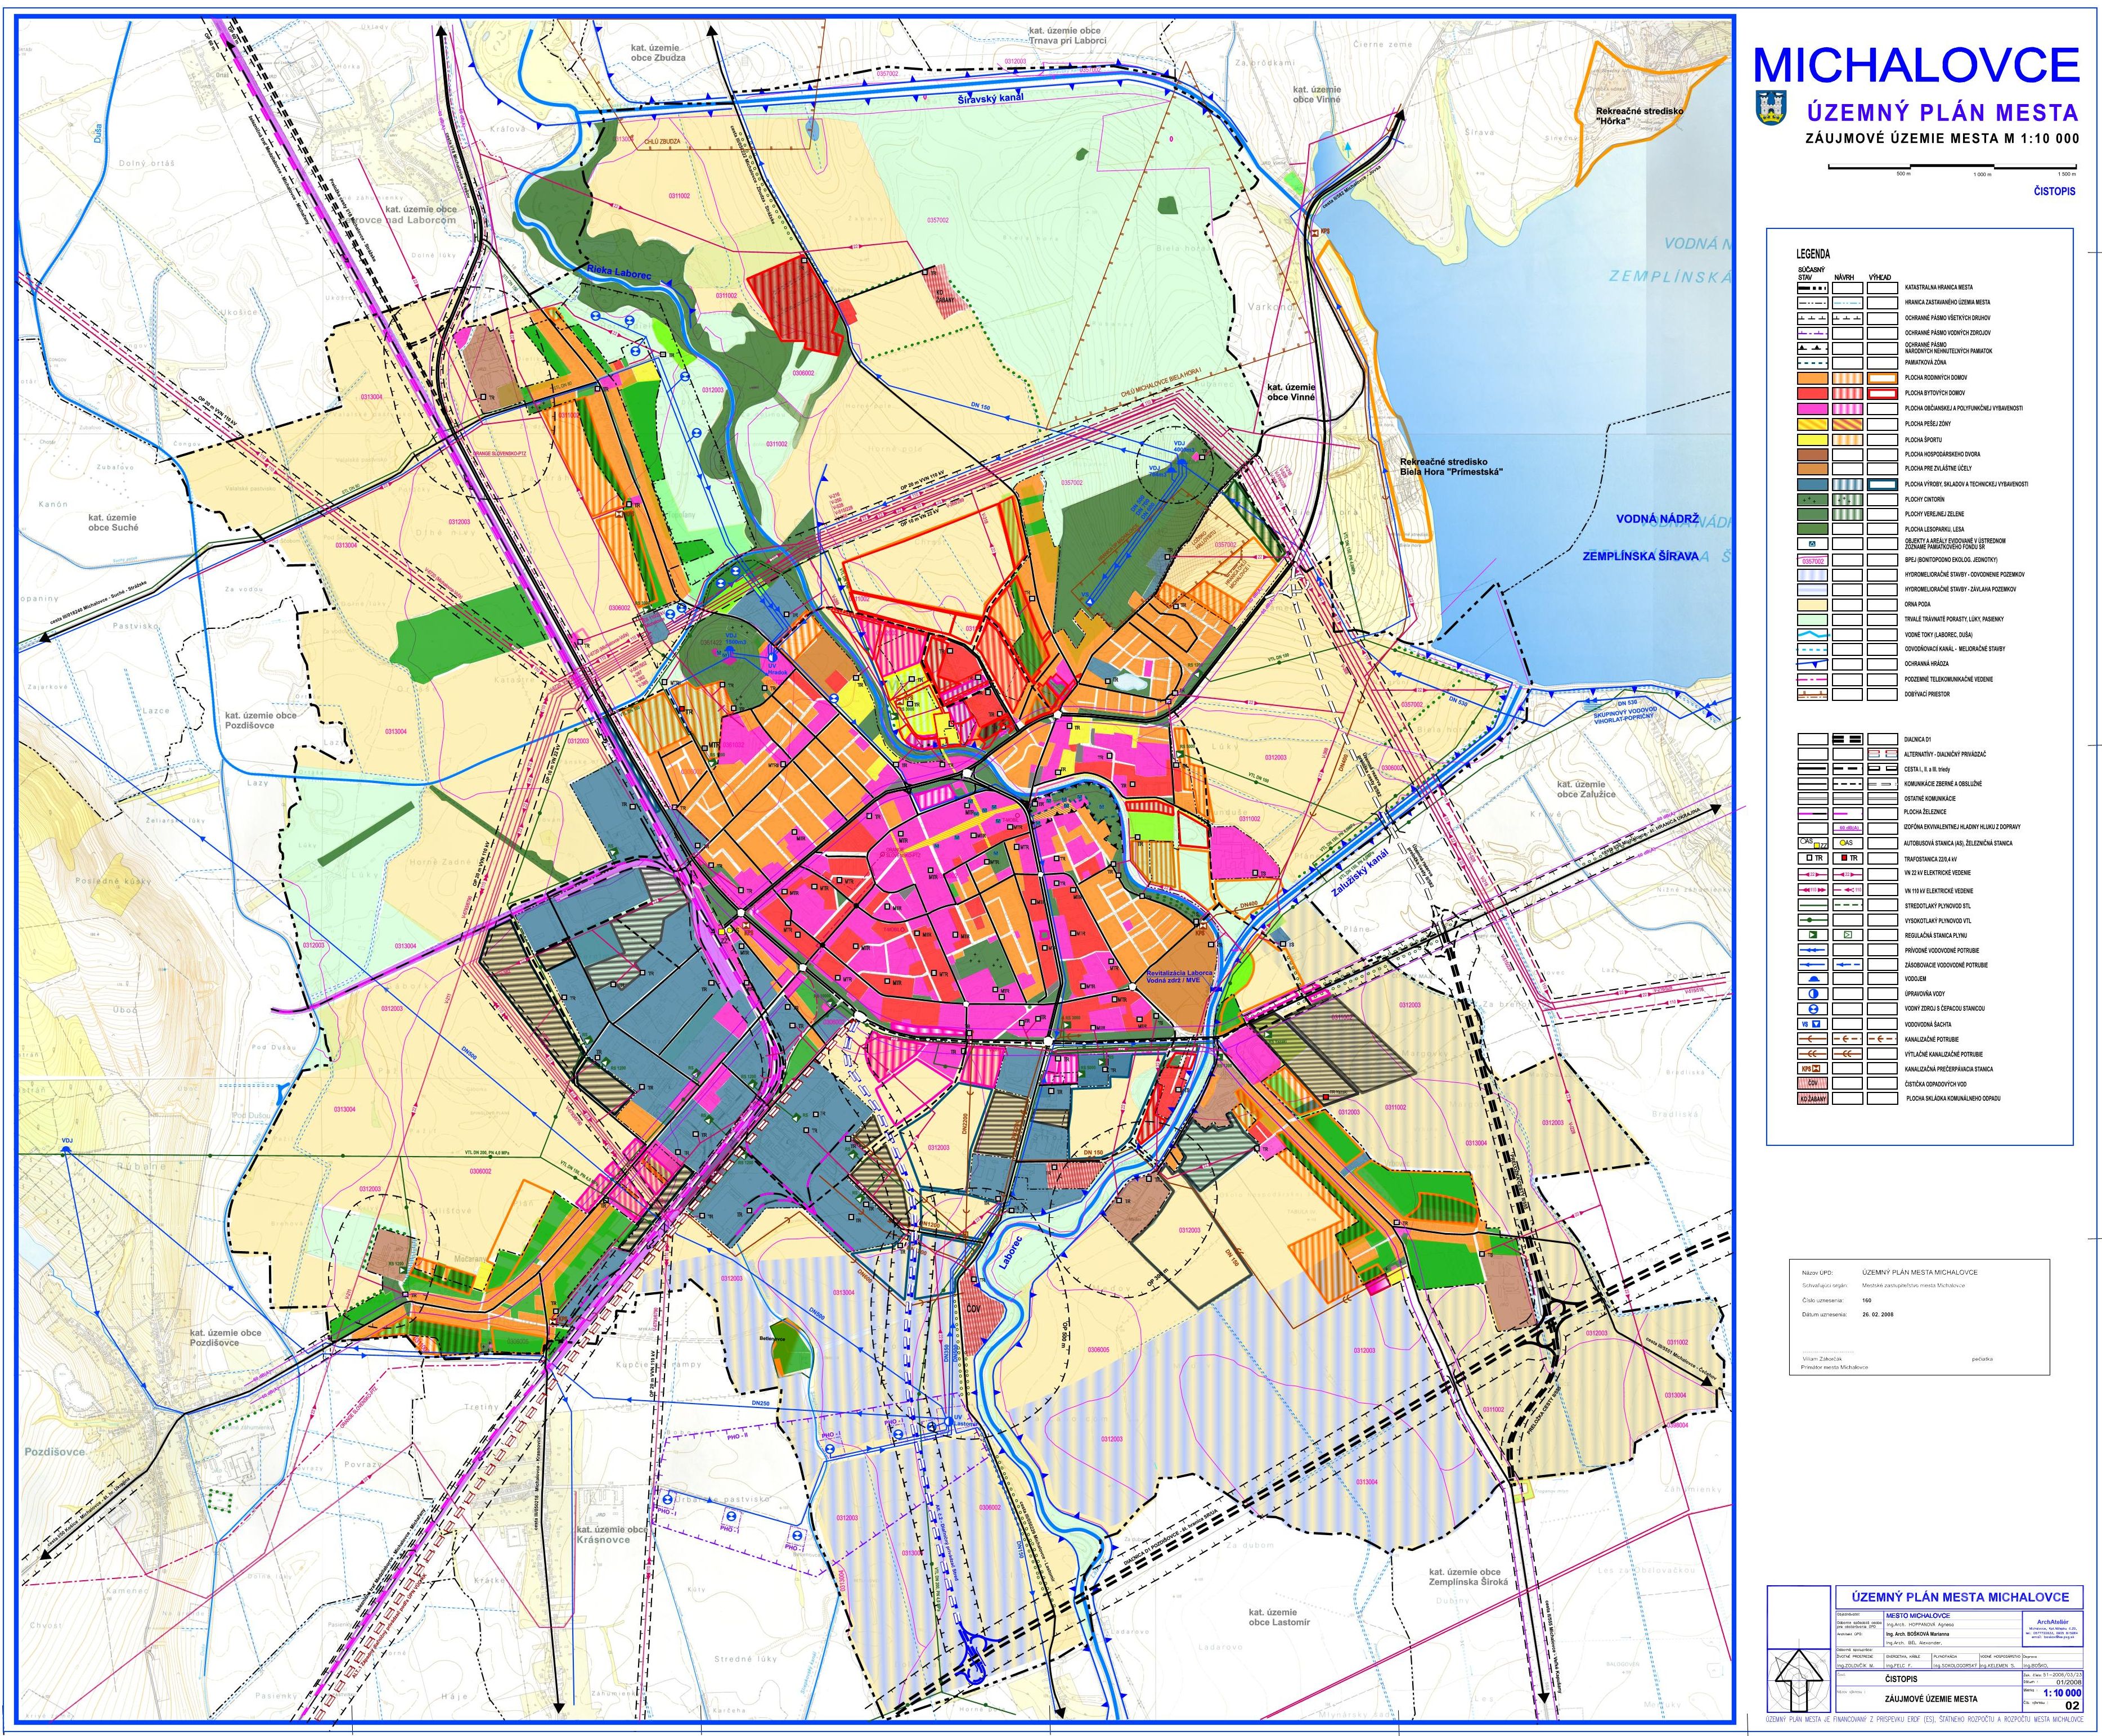The width and height of the screenshot is (2102, 1736).
Task: Click the north arrow compass symbol
Action: point(1799,1677)
